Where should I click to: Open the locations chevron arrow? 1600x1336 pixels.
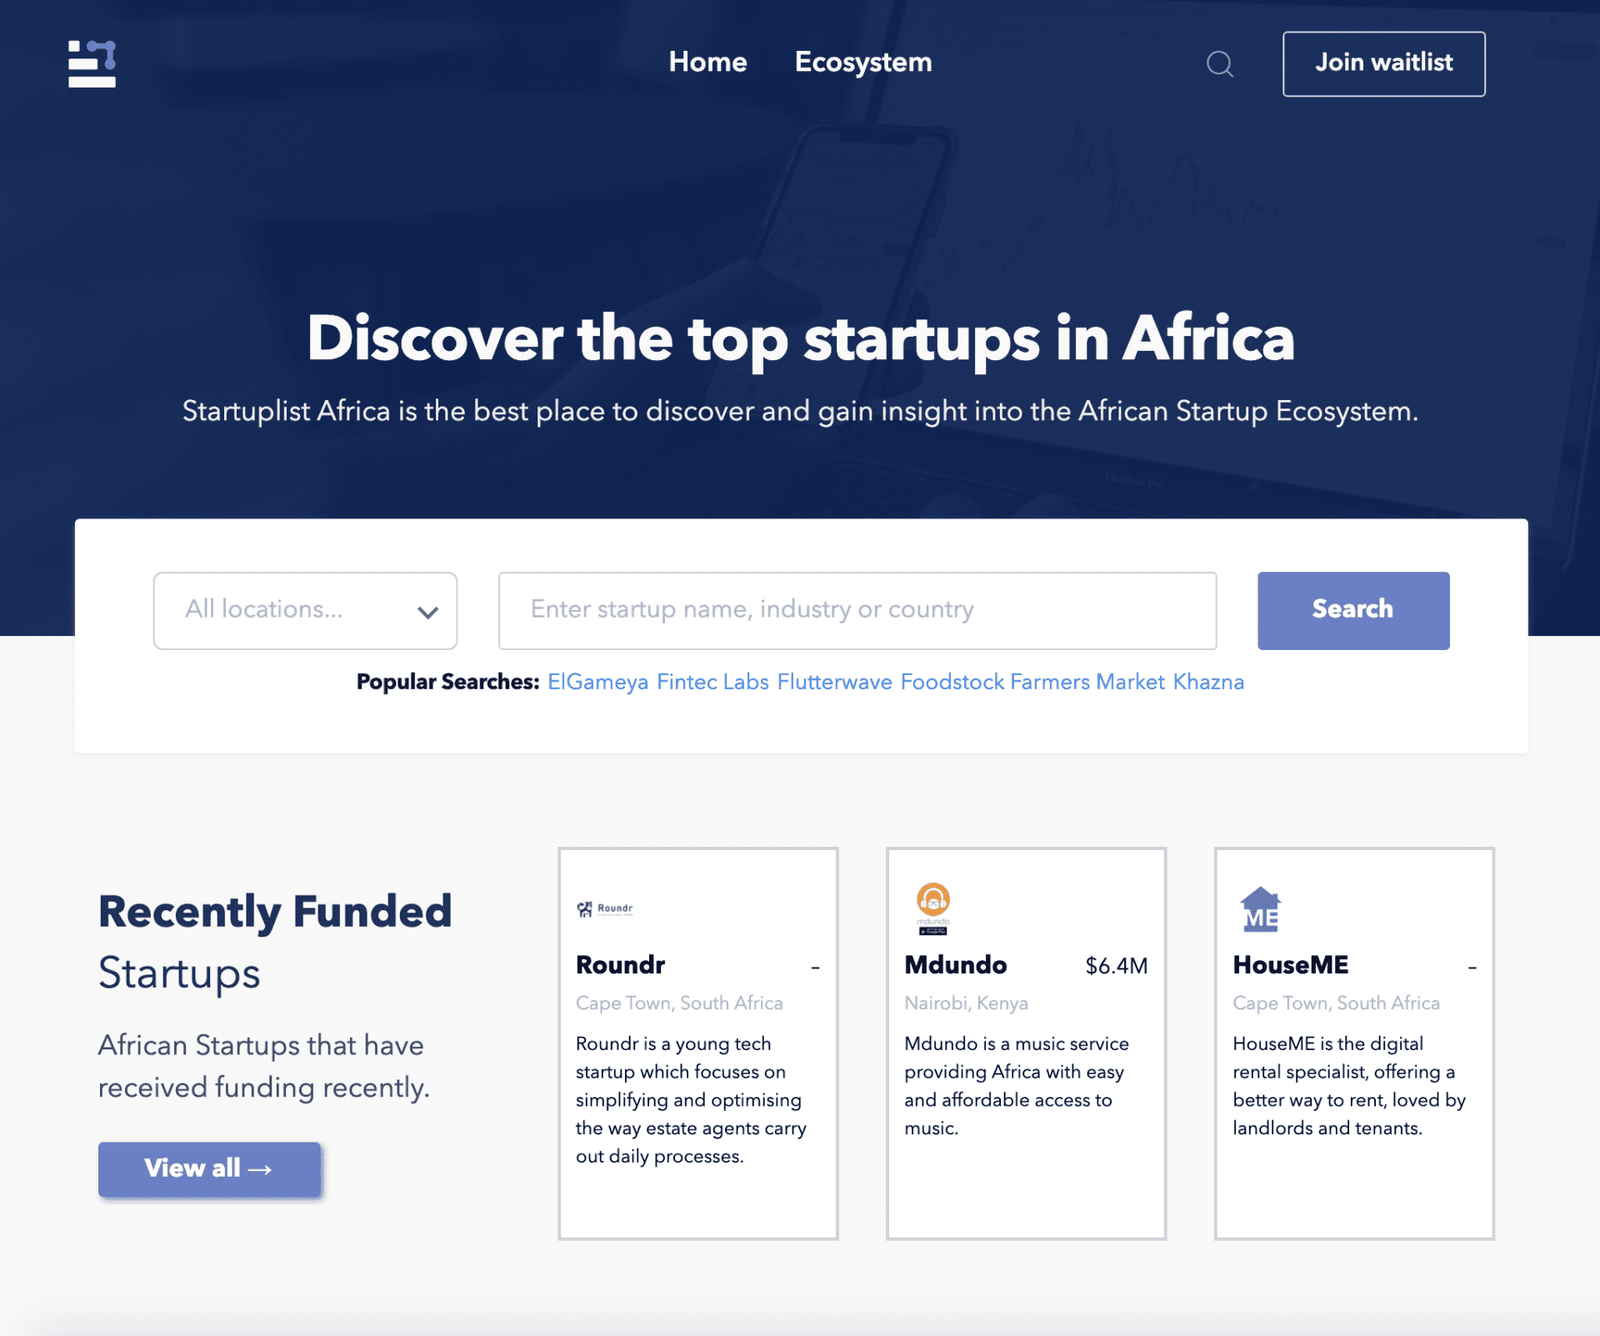427,610
